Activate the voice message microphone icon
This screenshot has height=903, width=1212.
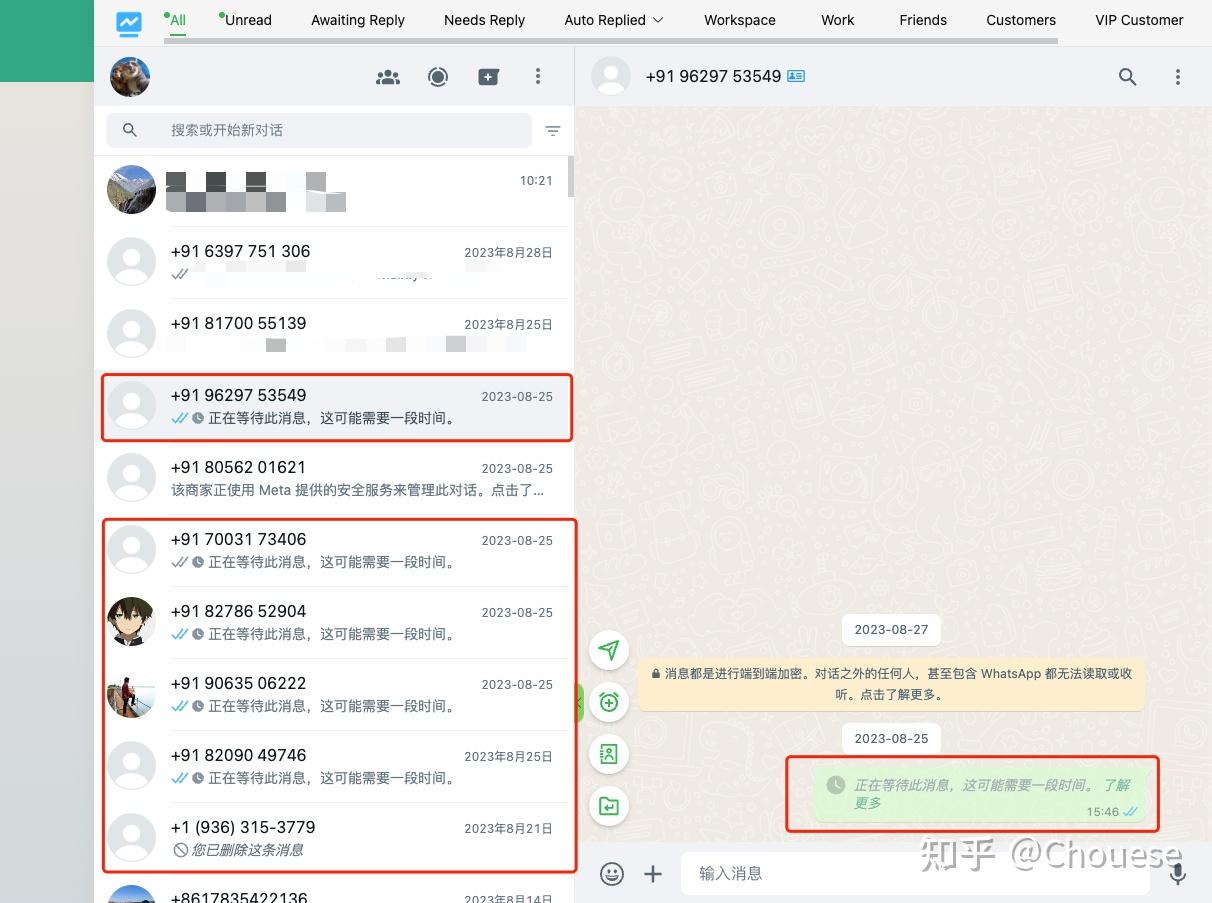tap(1178, 873)
